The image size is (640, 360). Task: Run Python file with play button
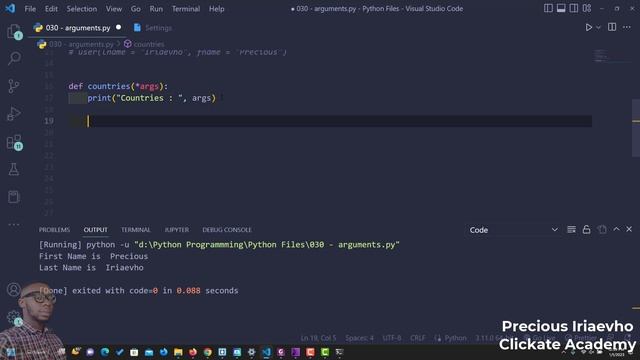[x=589, y=28]
